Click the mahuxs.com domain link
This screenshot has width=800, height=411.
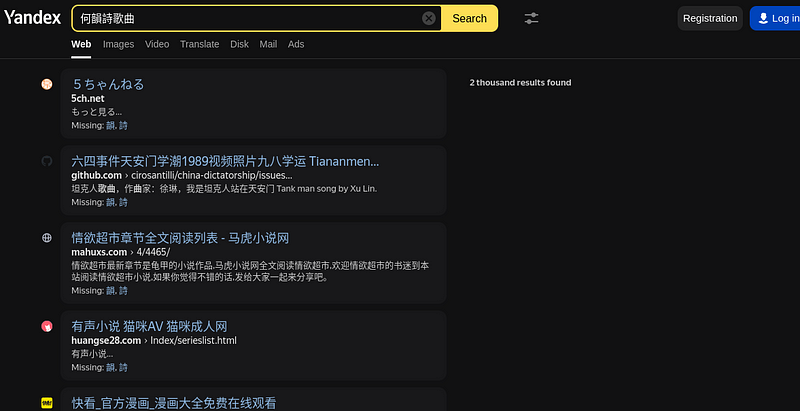[99, 252]
